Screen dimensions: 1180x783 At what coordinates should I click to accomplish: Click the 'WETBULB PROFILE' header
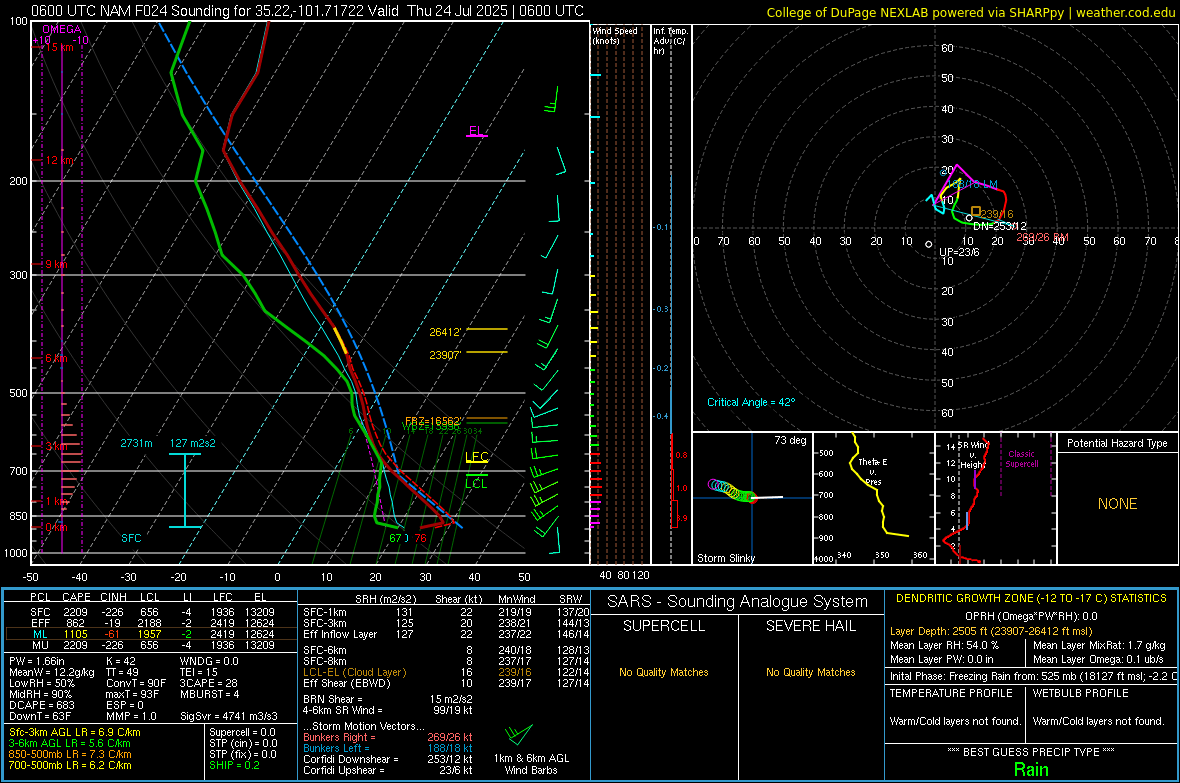[1080, 693]
